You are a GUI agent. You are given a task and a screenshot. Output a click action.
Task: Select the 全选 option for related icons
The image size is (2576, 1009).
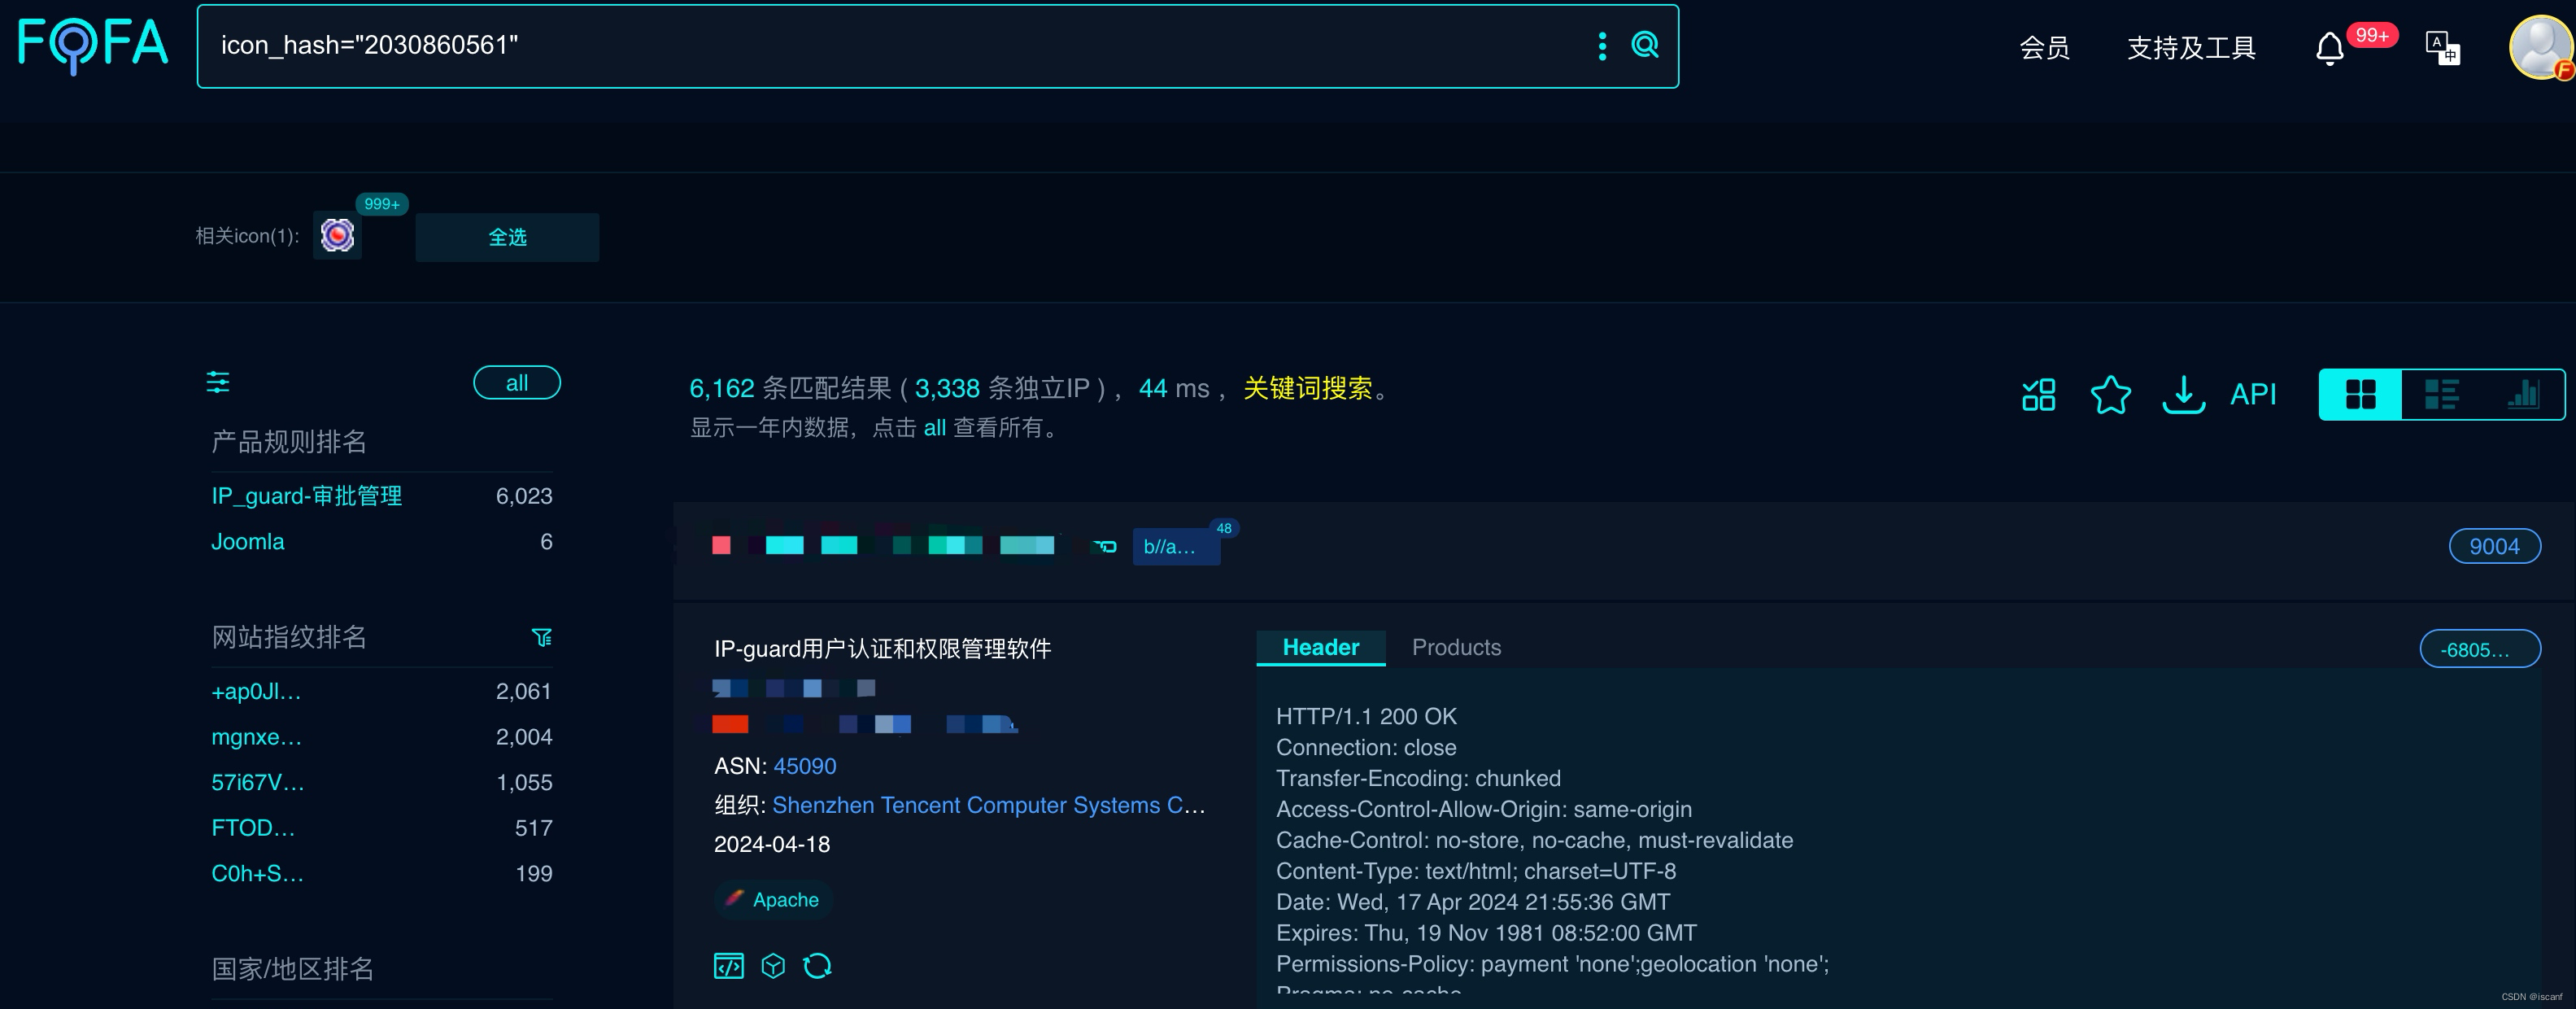(x=506, y=237)
